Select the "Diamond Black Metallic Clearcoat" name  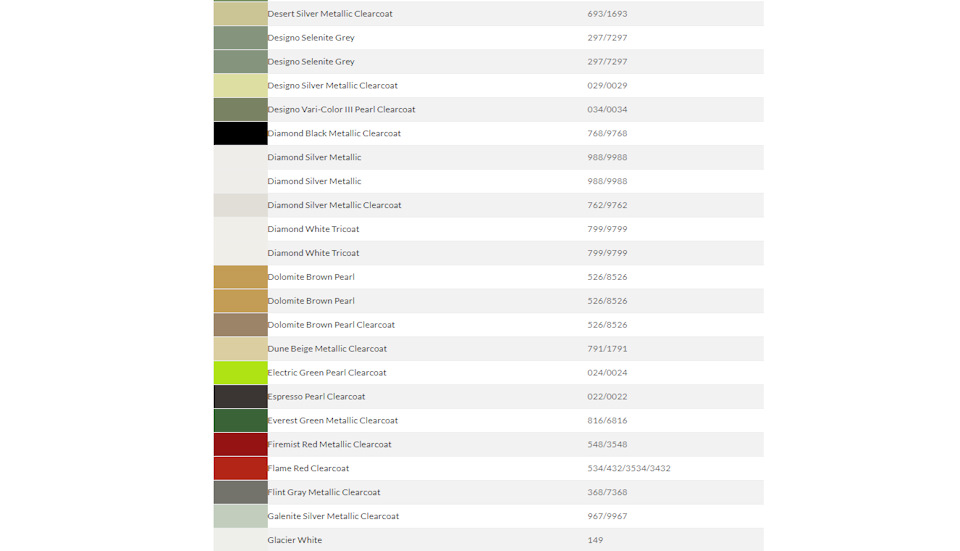(334, 133)
